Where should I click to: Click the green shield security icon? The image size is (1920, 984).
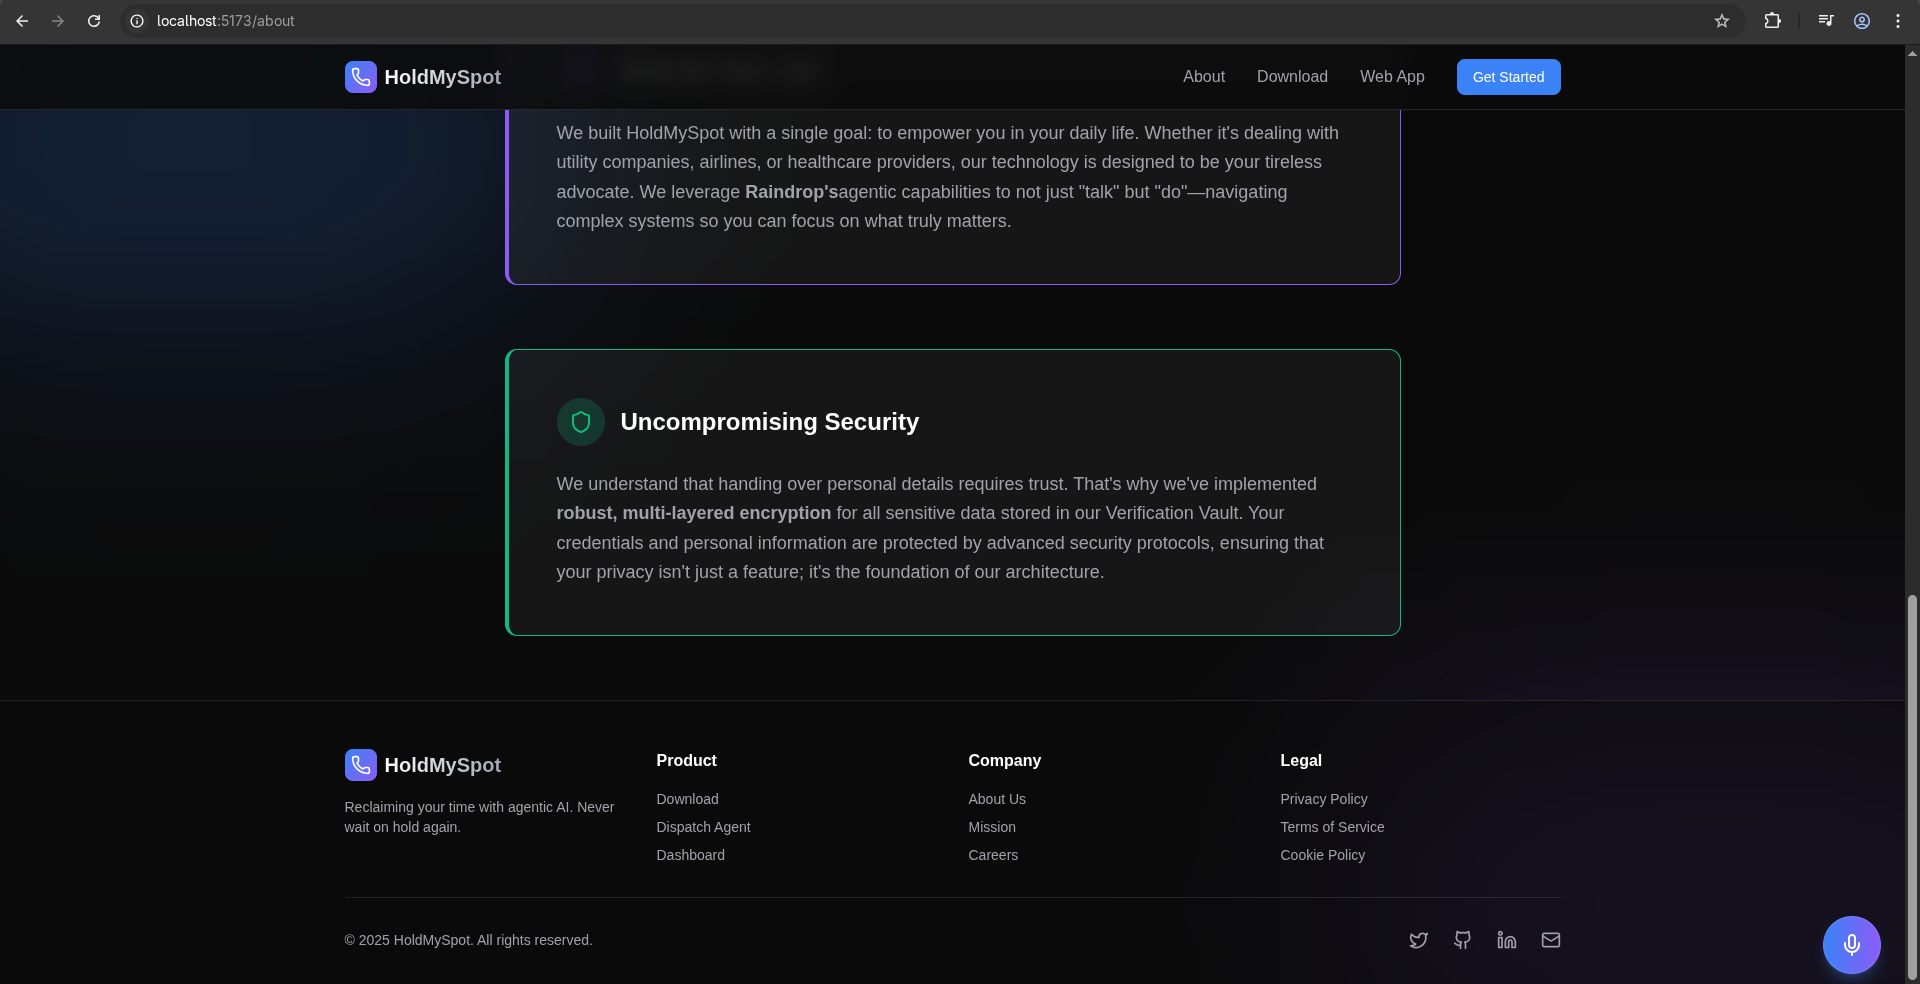(x=581, y=422)
